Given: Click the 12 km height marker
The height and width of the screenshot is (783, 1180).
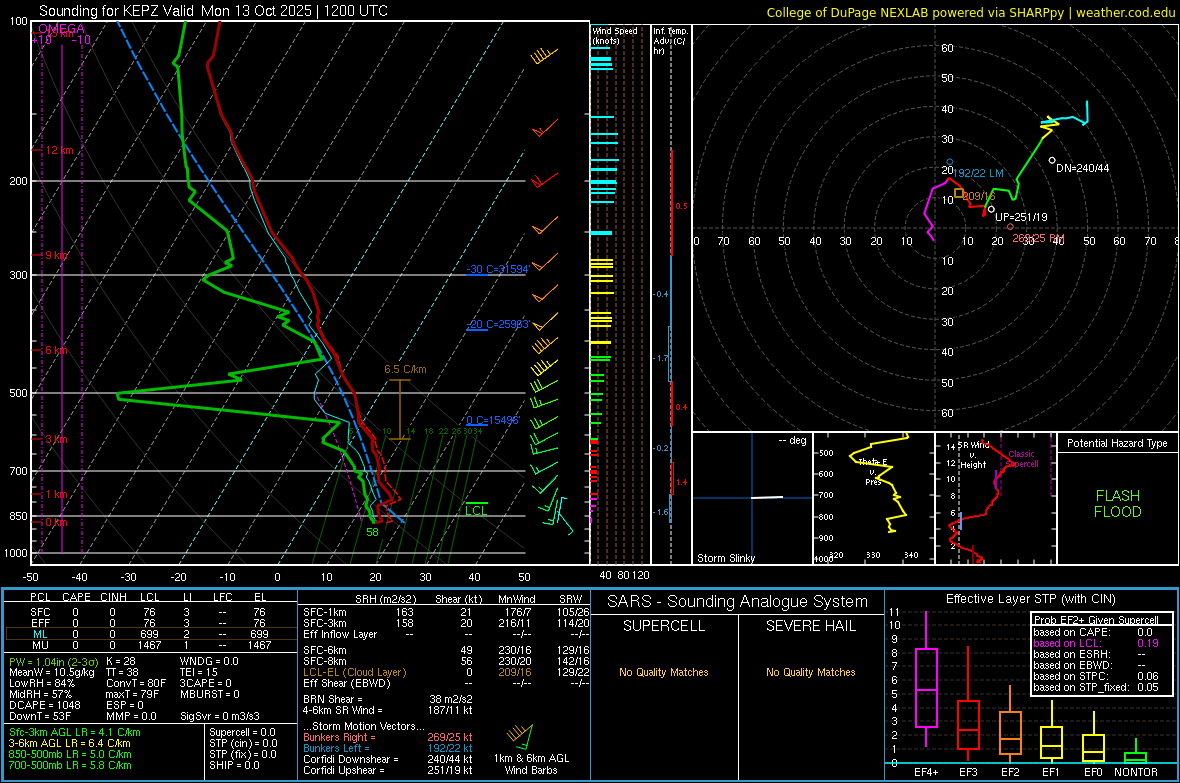Looking at the screenshot, I should click(x=59, y=151).
